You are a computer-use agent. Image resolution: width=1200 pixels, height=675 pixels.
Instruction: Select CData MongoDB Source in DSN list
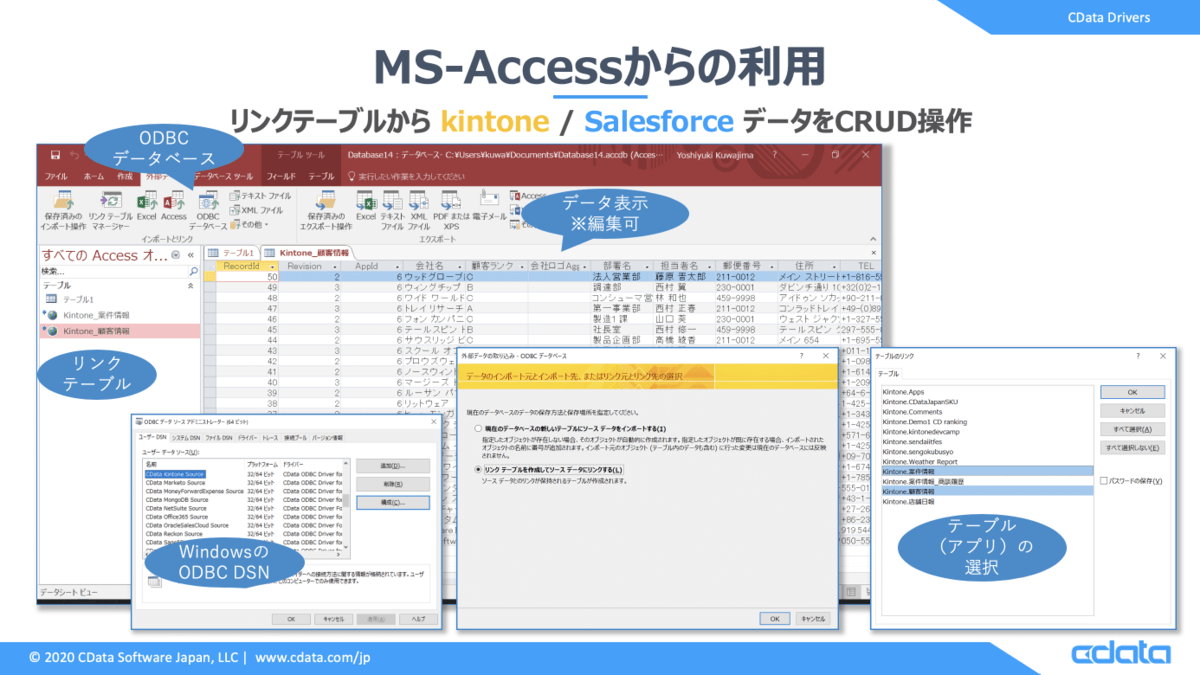click(177, 500)
